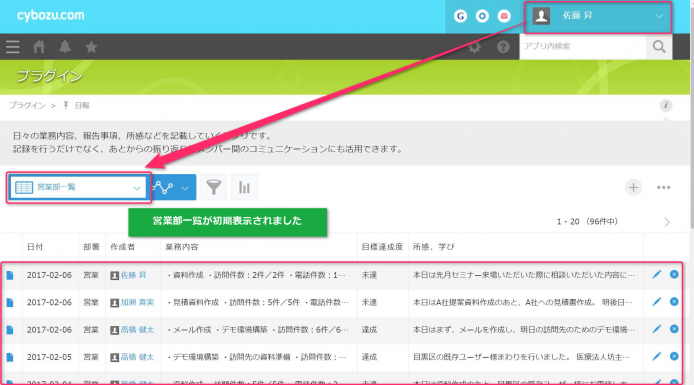Open the hamburger menu icon
The height and width of the screenshot is (385, 694).
[x=12, y=46]
